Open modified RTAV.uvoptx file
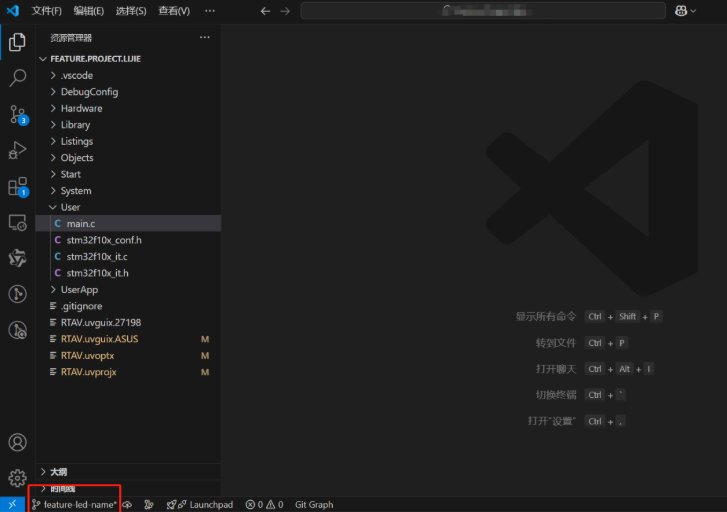 click(x=128, y=355)
